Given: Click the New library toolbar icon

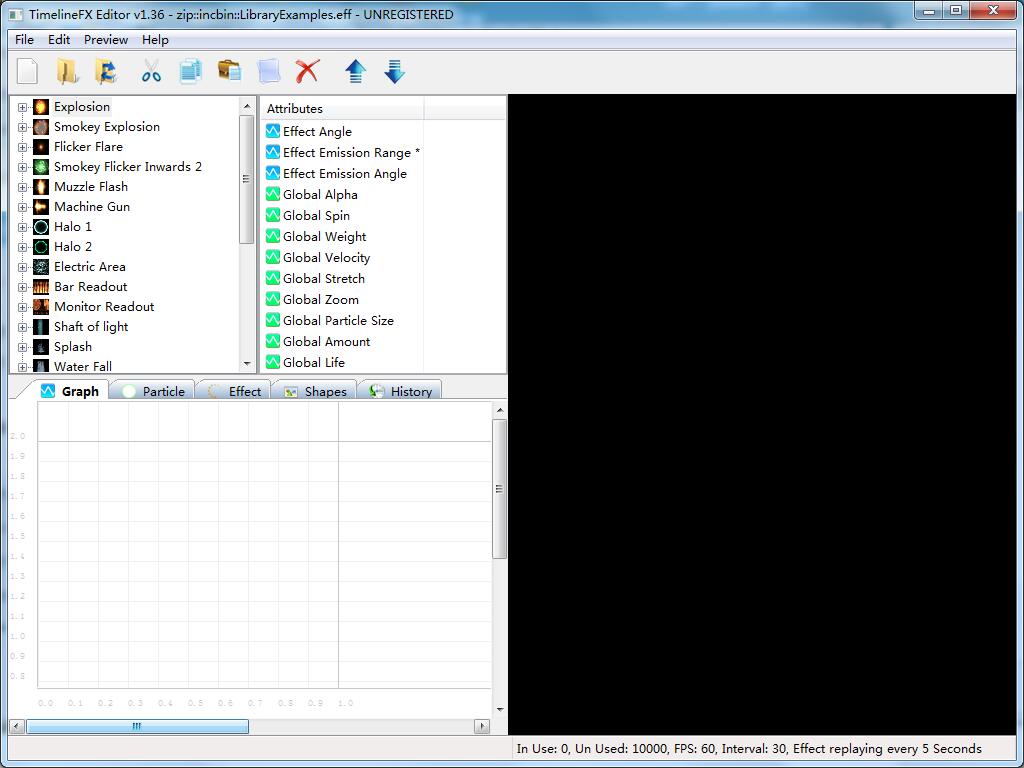Looking at the screenshot, I should [27, 71].
